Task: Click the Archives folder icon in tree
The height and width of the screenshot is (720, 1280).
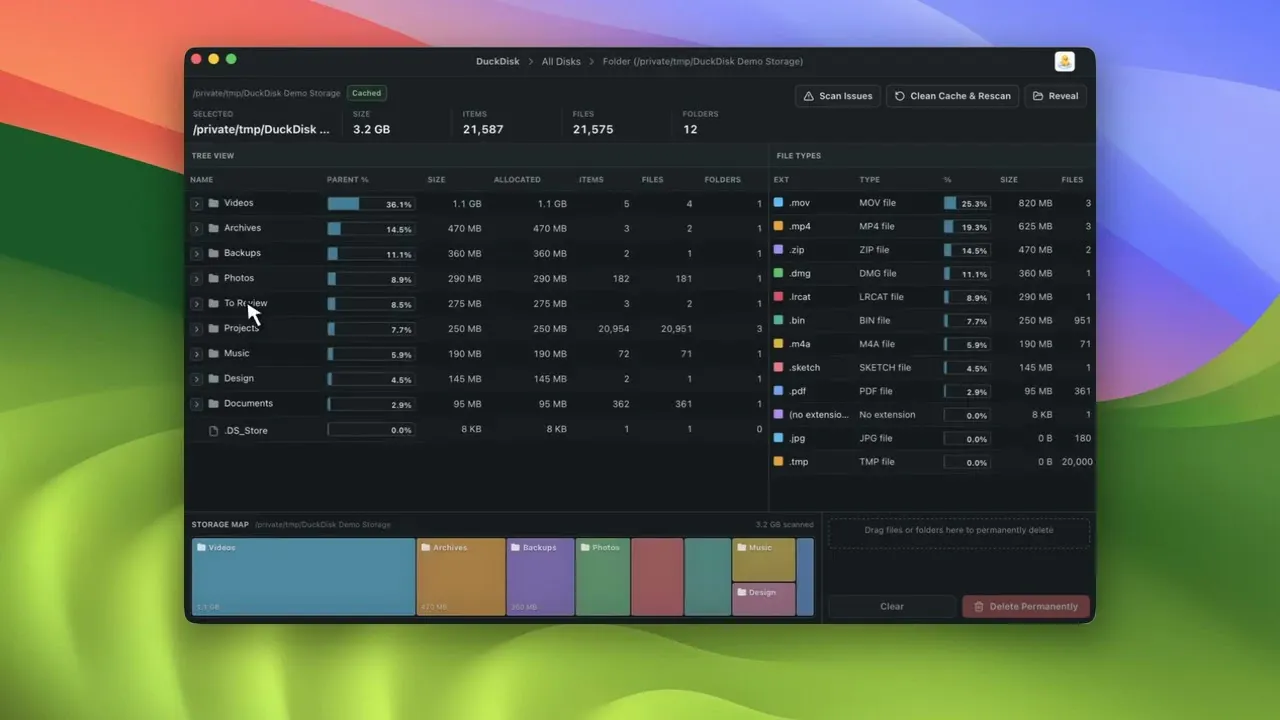Action: 214,228
